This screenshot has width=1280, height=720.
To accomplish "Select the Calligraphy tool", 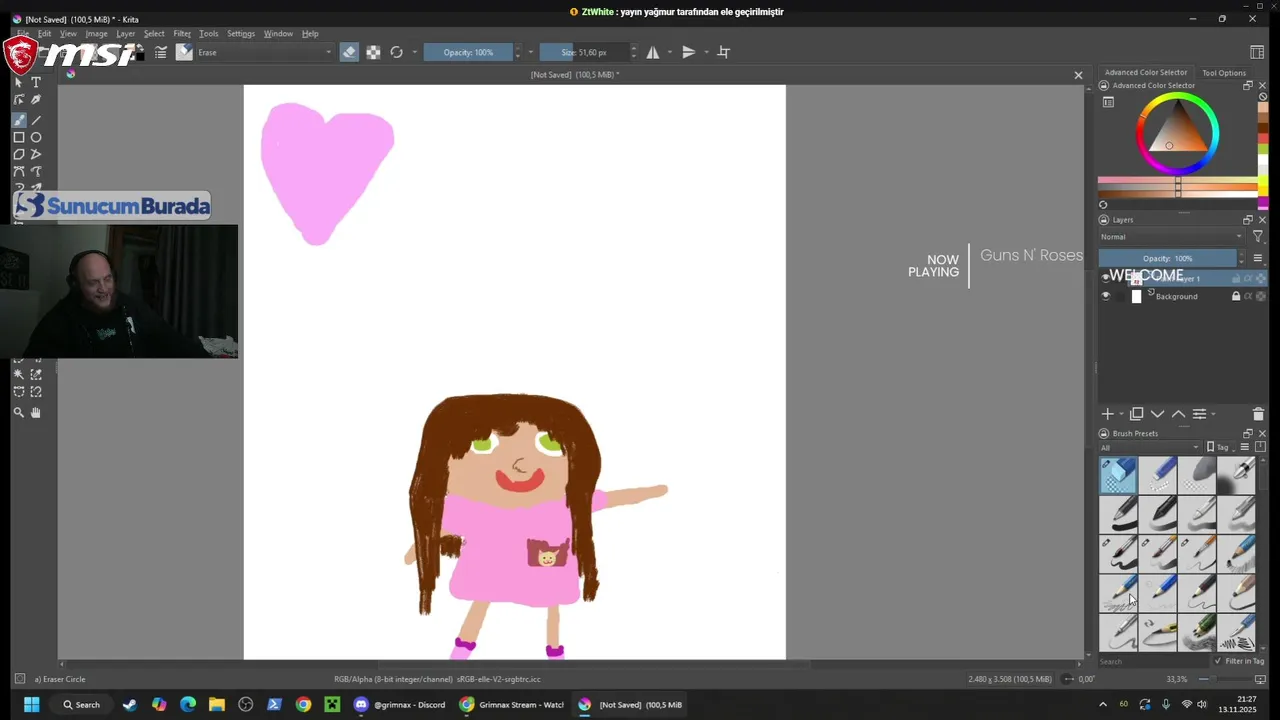I will coord(36,100).
